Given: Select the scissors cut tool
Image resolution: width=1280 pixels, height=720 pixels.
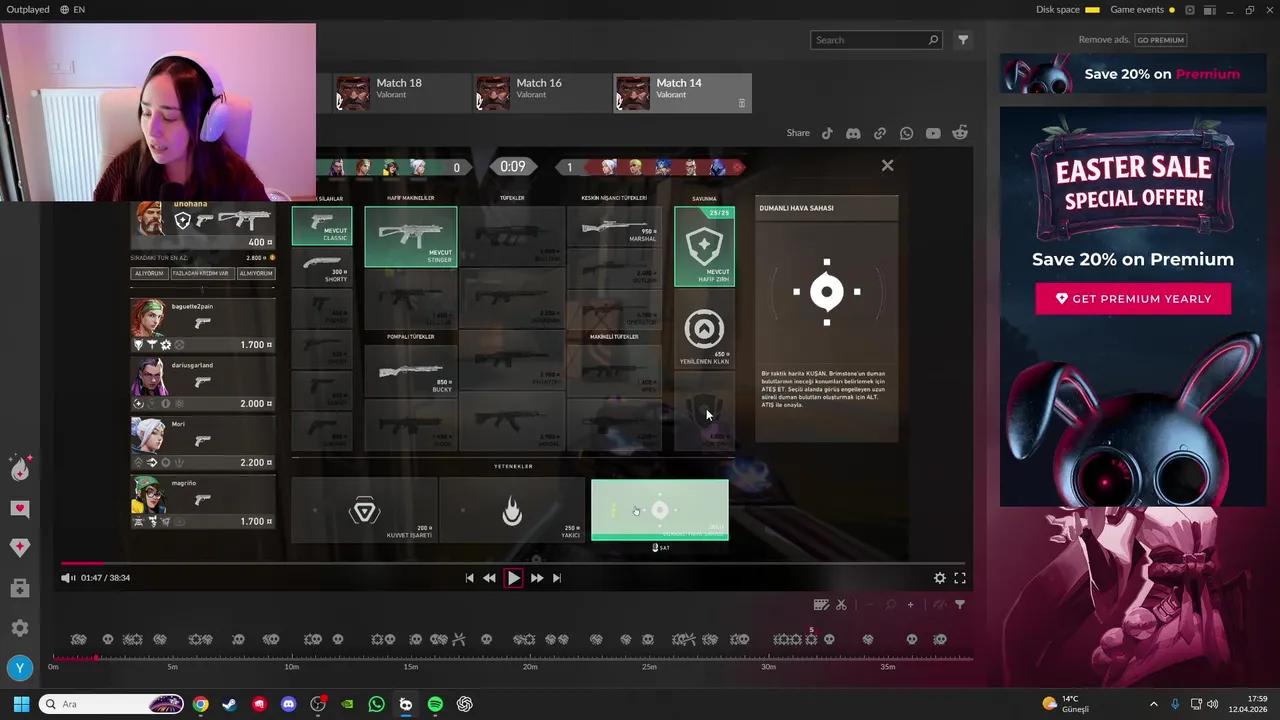Looking at the screenshot, I should coord(841,605).
